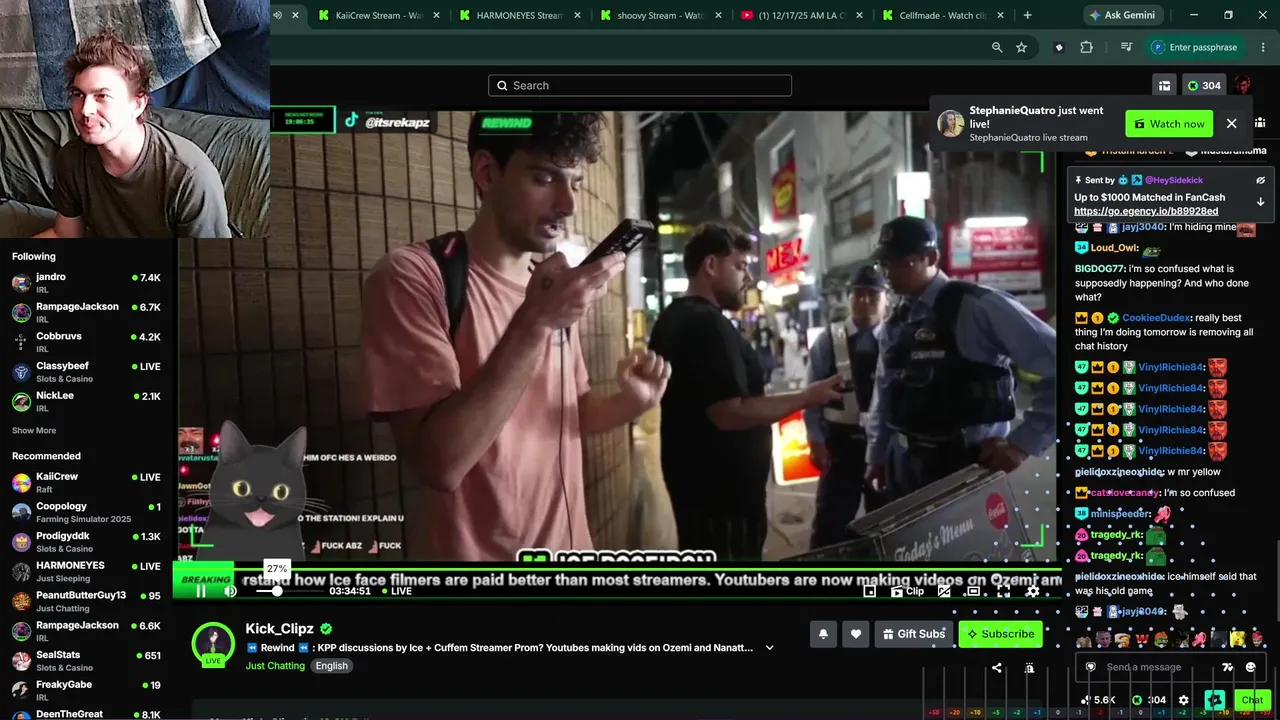Click the teal star rewards button
The width and height of the screenshot is (1280, 720).
[x=1215, y=700]
